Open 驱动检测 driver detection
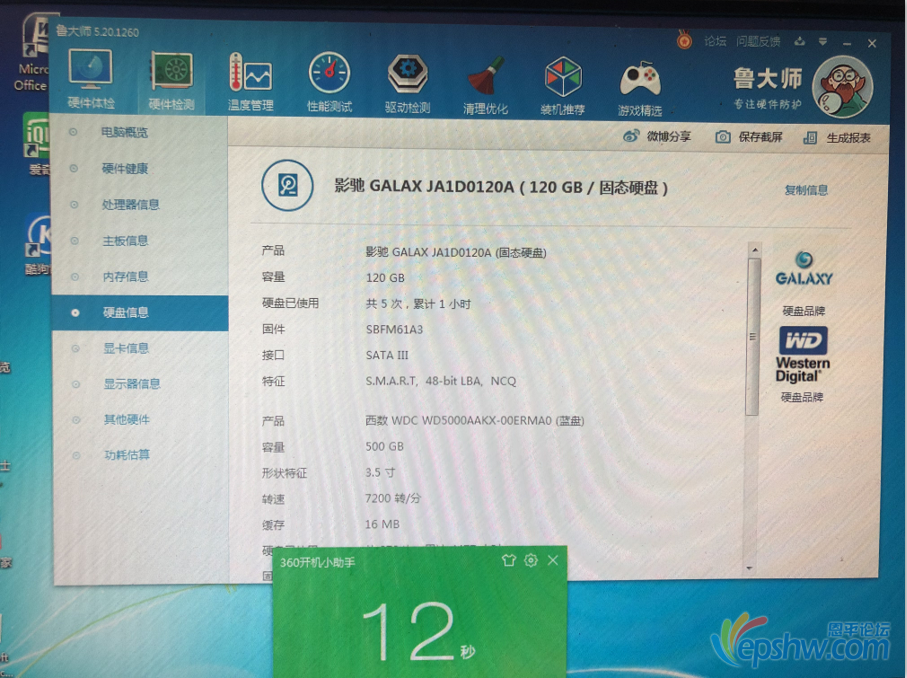 point(407,83)
